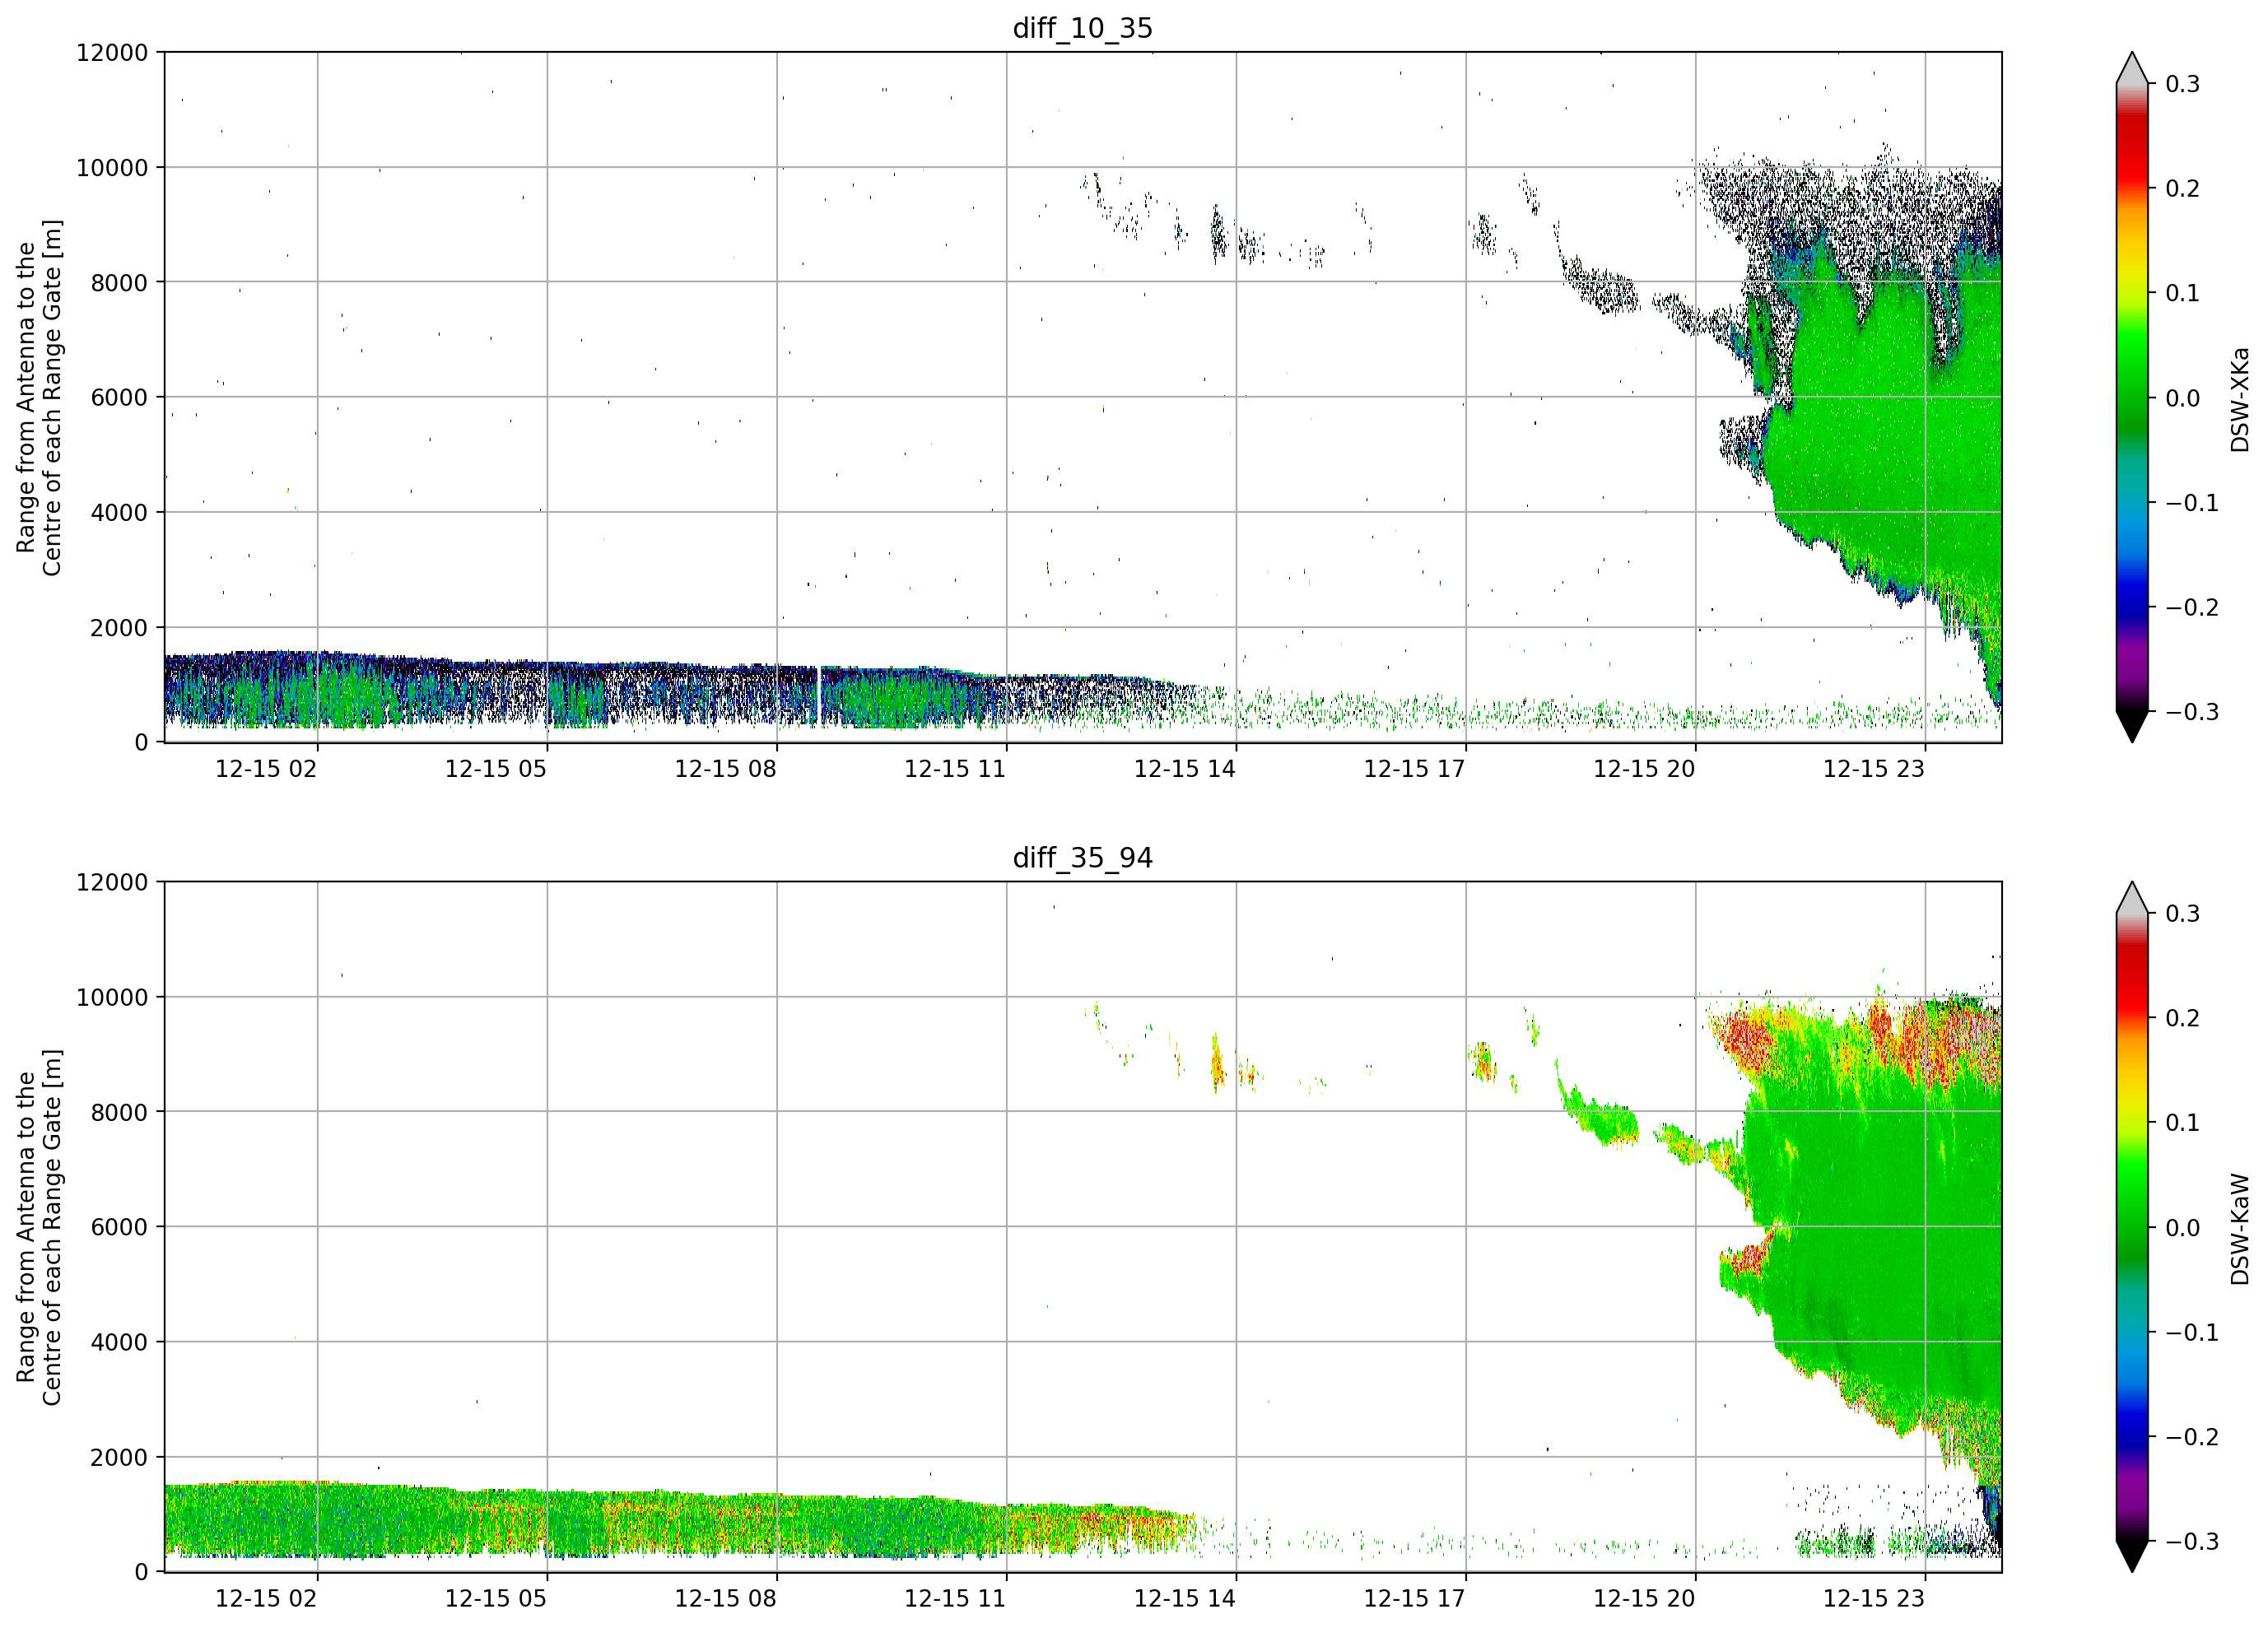This screenshot has height=1628, width=2268.
Task: Click the '0.1' tick on the DSW-KaW colorbar
Action: pos(2182,1123)
